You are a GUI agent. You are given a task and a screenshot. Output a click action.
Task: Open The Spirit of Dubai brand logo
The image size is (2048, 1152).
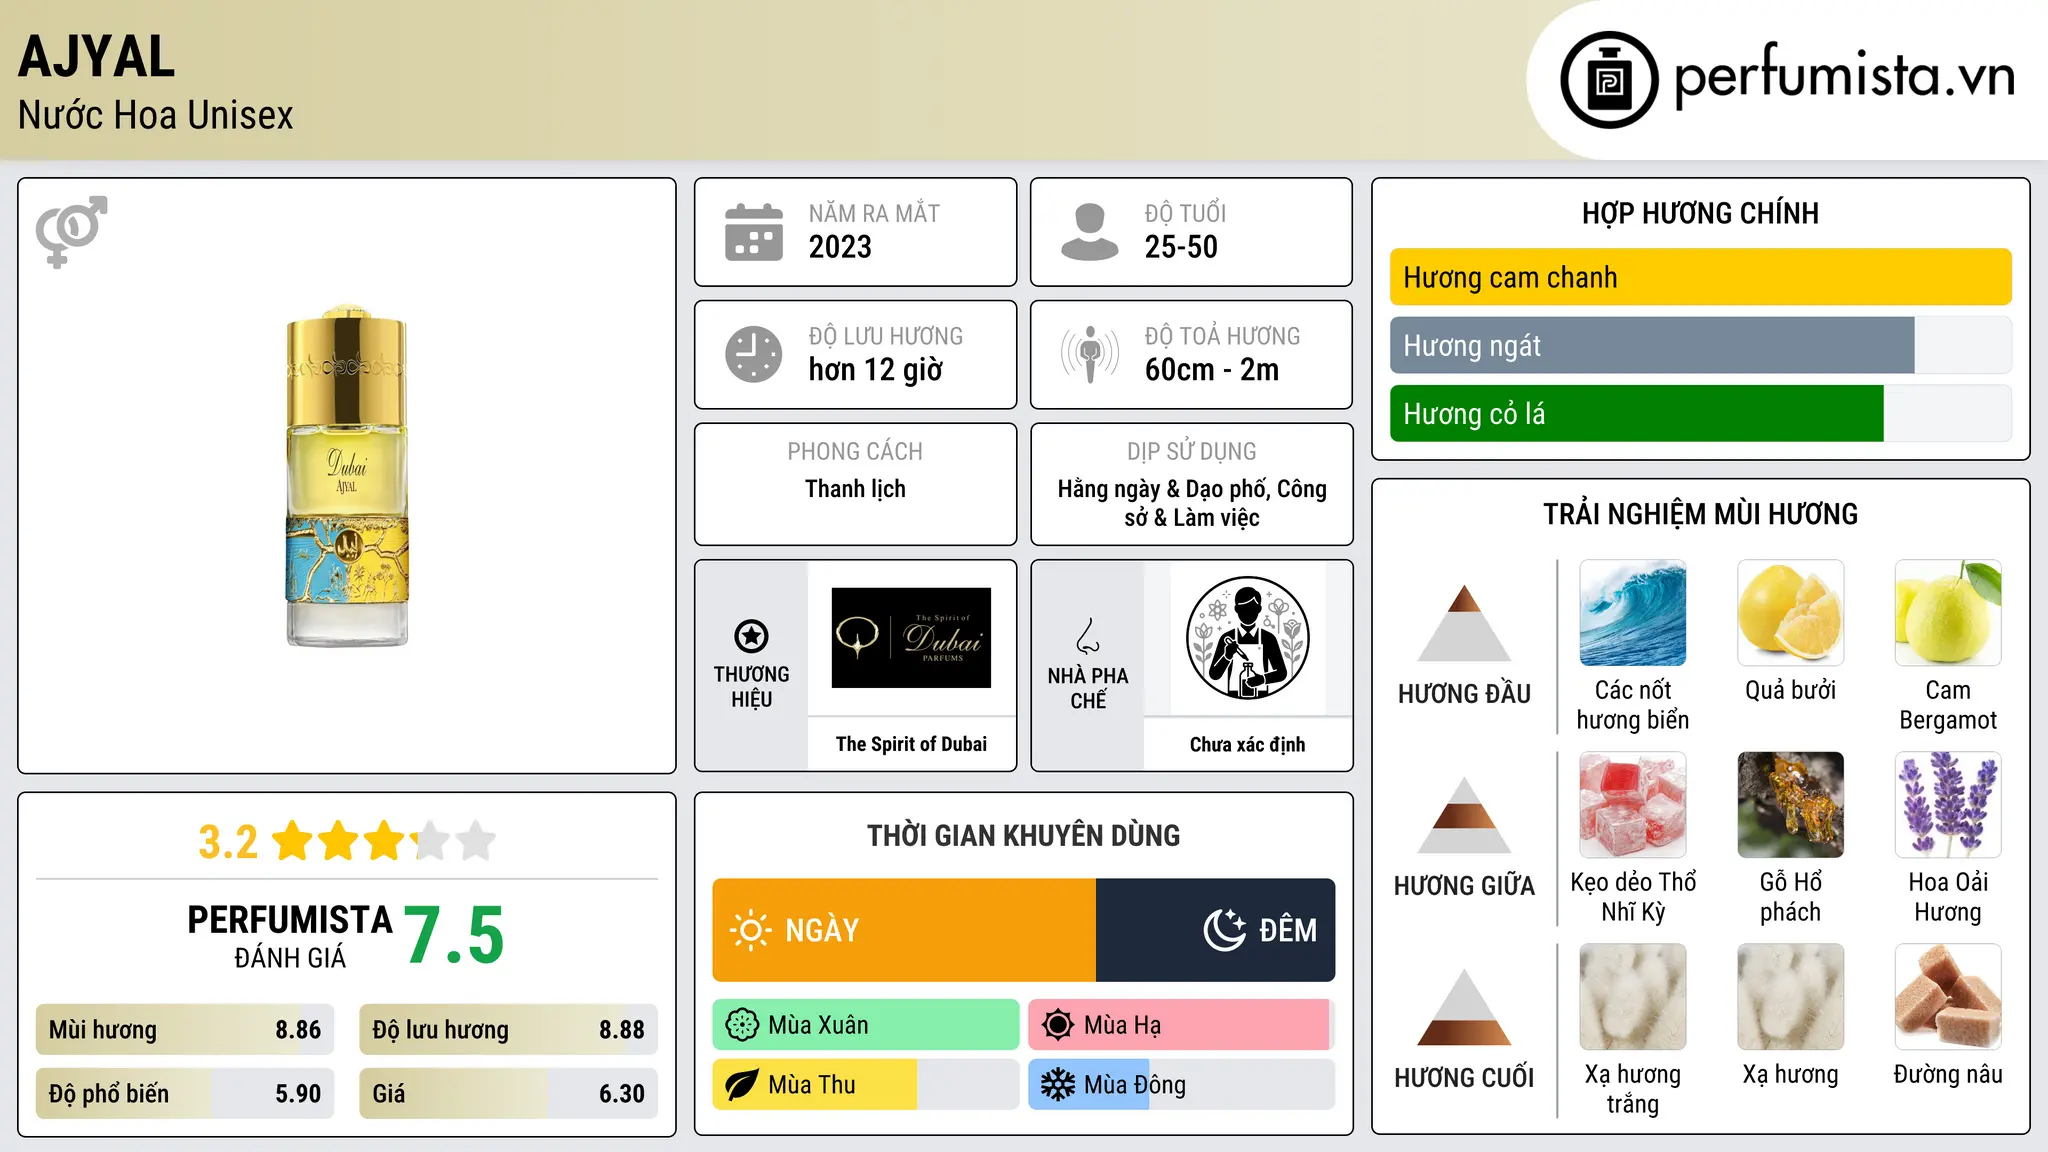coord(911,638)
